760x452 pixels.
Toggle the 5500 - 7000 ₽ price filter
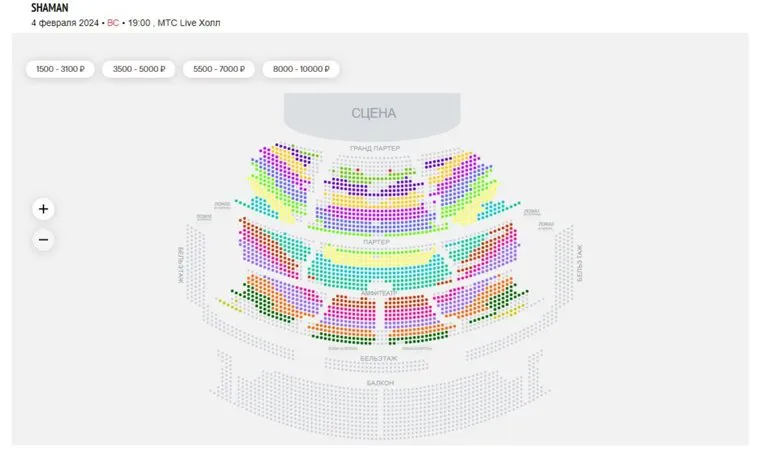[x=218, y=69]
